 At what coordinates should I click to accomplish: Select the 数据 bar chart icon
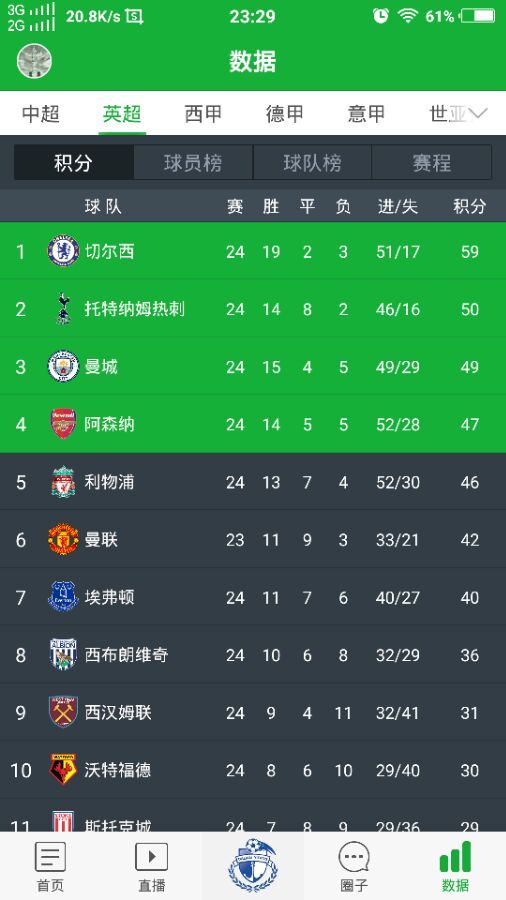coord(455,856)
